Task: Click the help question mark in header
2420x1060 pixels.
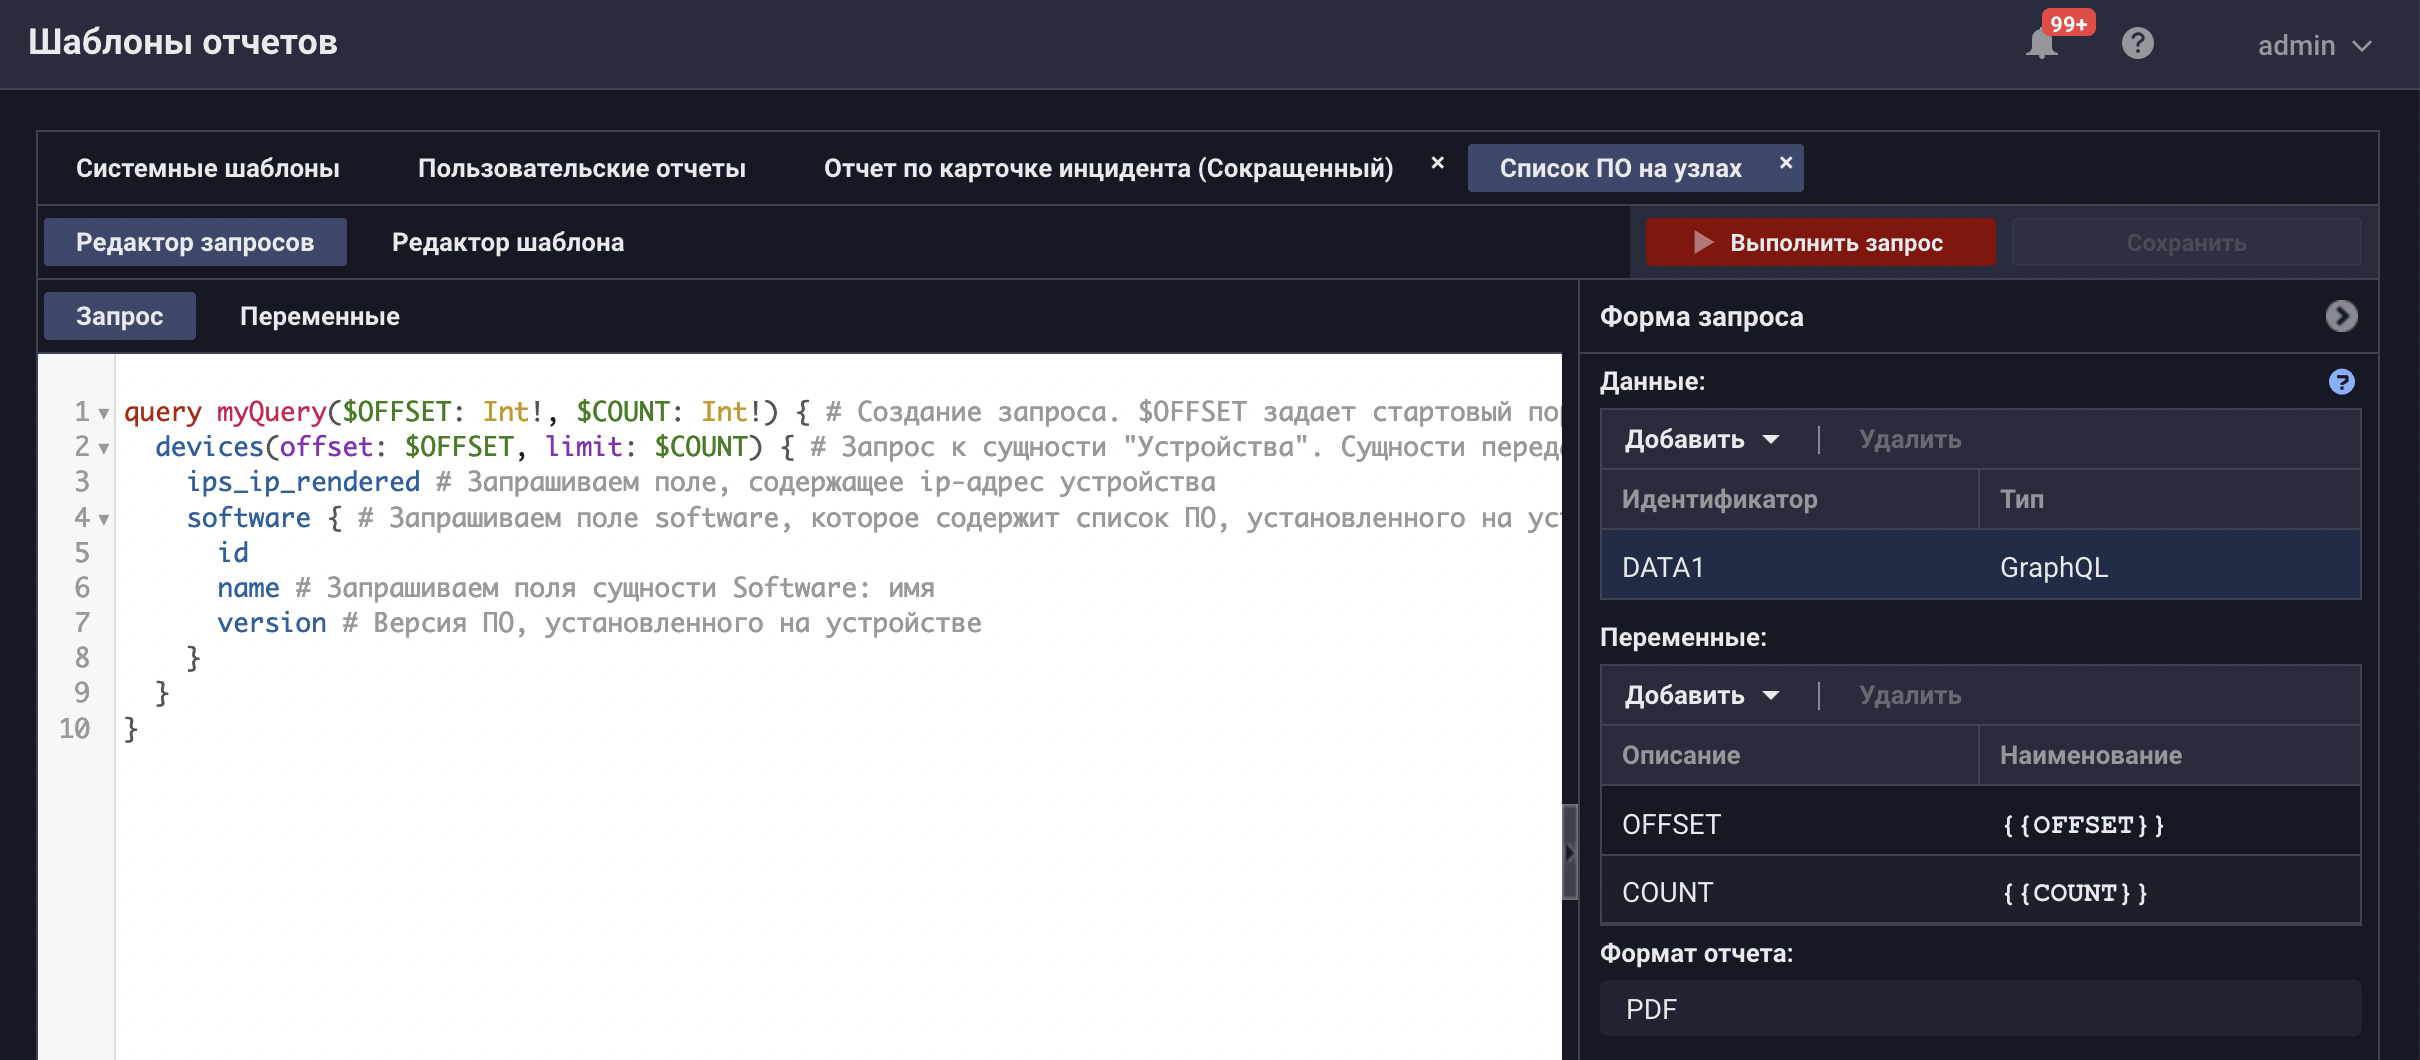Action: pyautogui.click(x=2137, y=44)
